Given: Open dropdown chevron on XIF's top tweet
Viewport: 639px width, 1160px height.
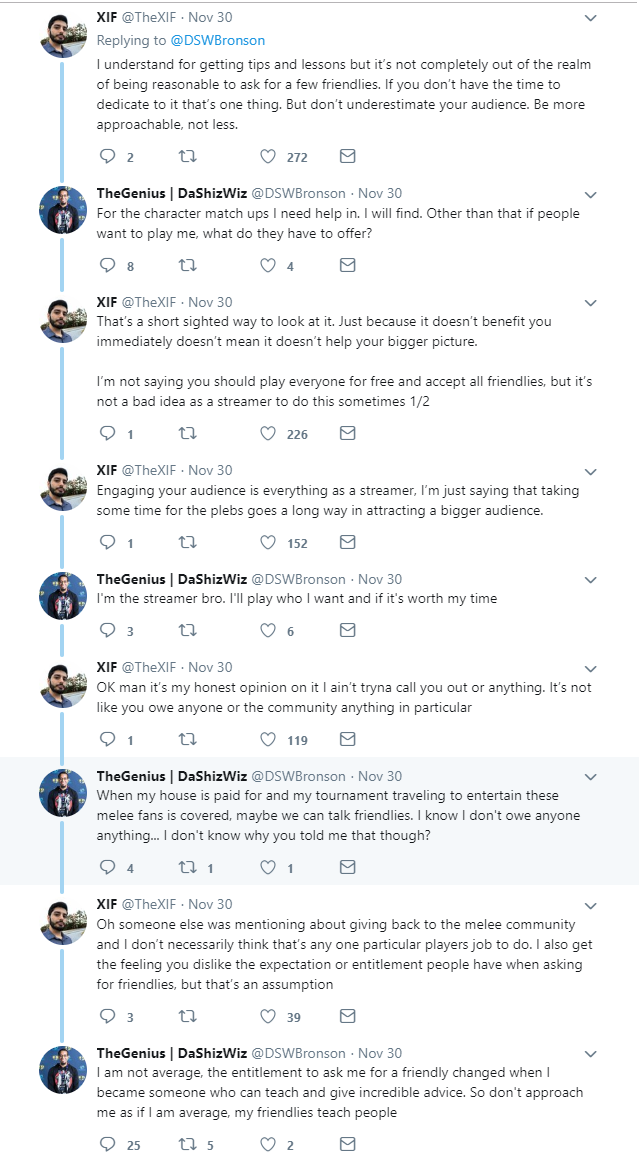Looking at the screenshot, I should coord(590,18).
